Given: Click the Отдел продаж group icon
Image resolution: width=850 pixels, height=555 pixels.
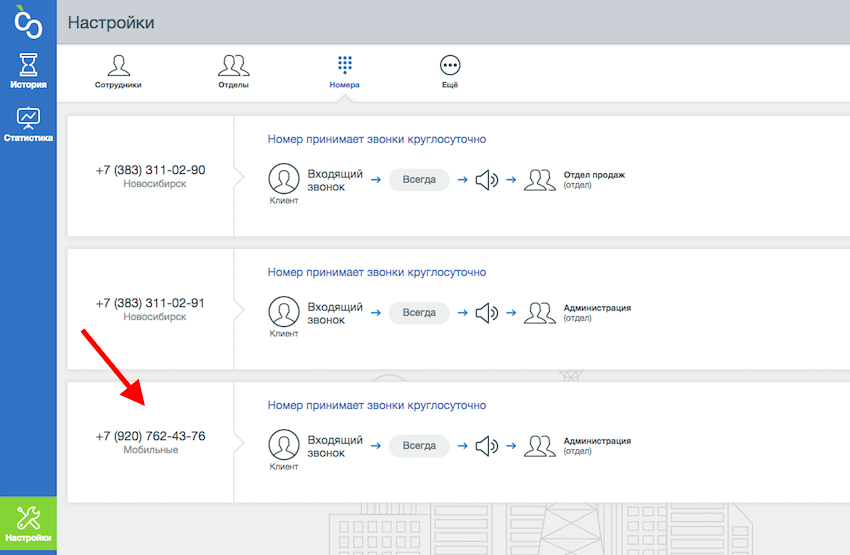Looking at the screenshot, I should click(x=540, y=180).
